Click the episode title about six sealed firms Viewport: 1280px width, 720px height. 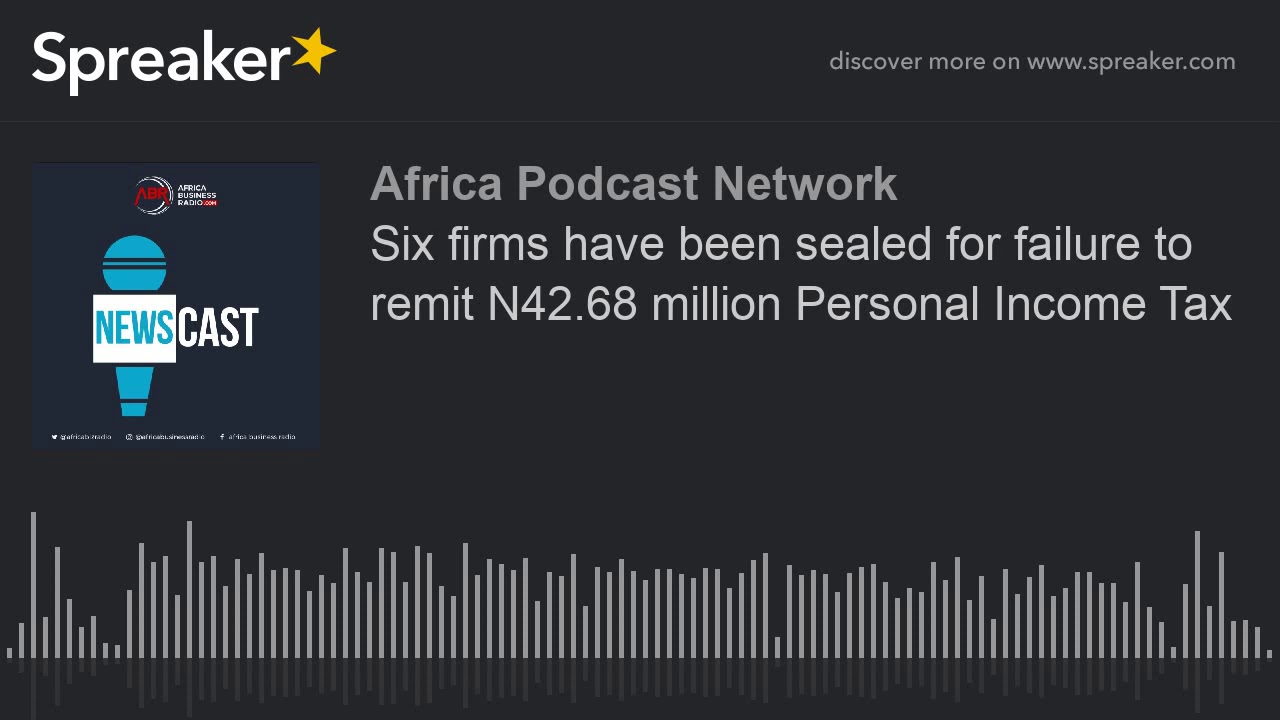tap(780, 244)
